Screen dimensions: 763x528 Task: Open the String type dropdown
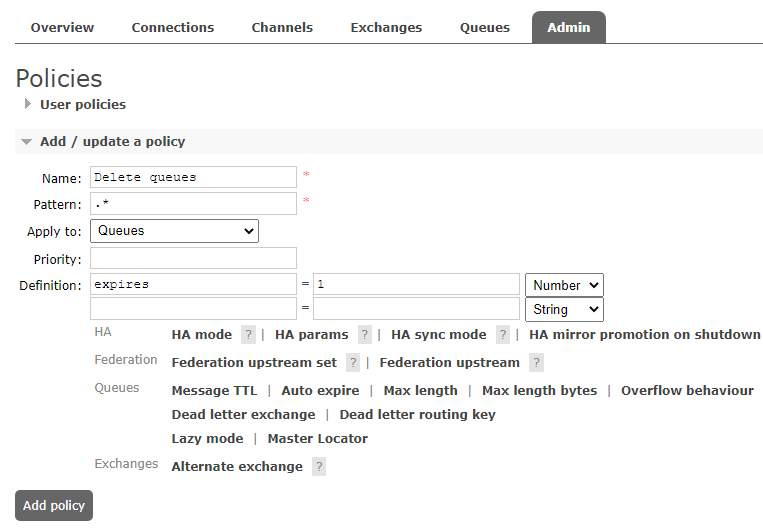[564, 310]
